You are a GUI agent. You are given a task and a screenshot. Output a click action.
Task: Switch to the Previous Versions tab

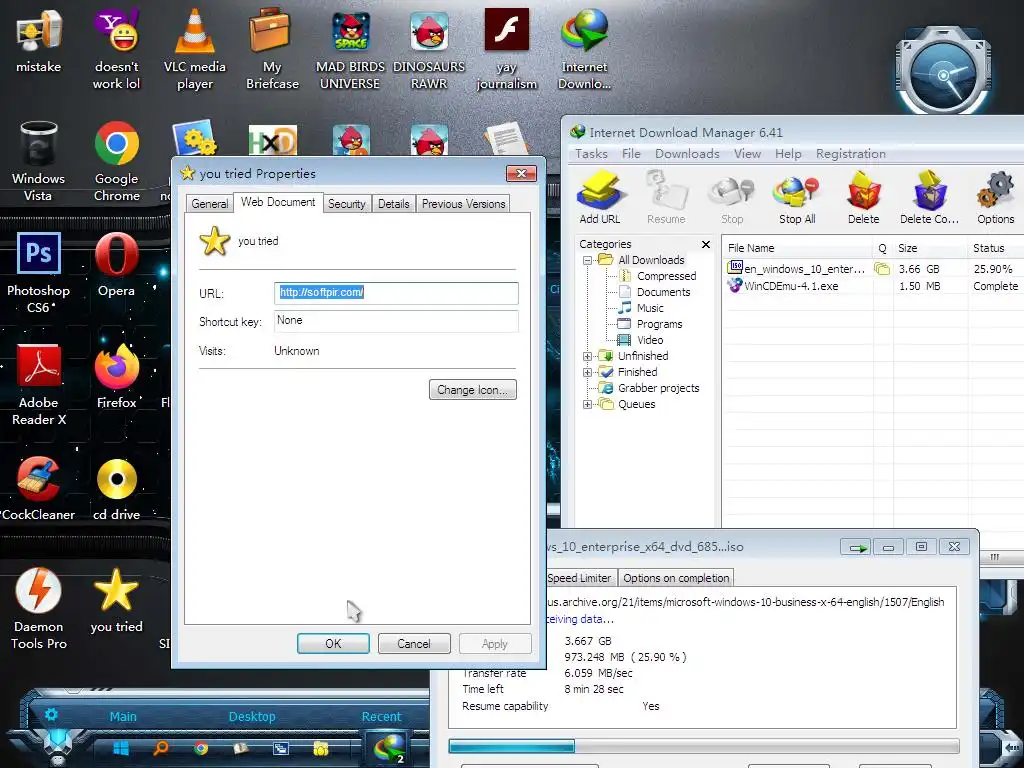463,204
